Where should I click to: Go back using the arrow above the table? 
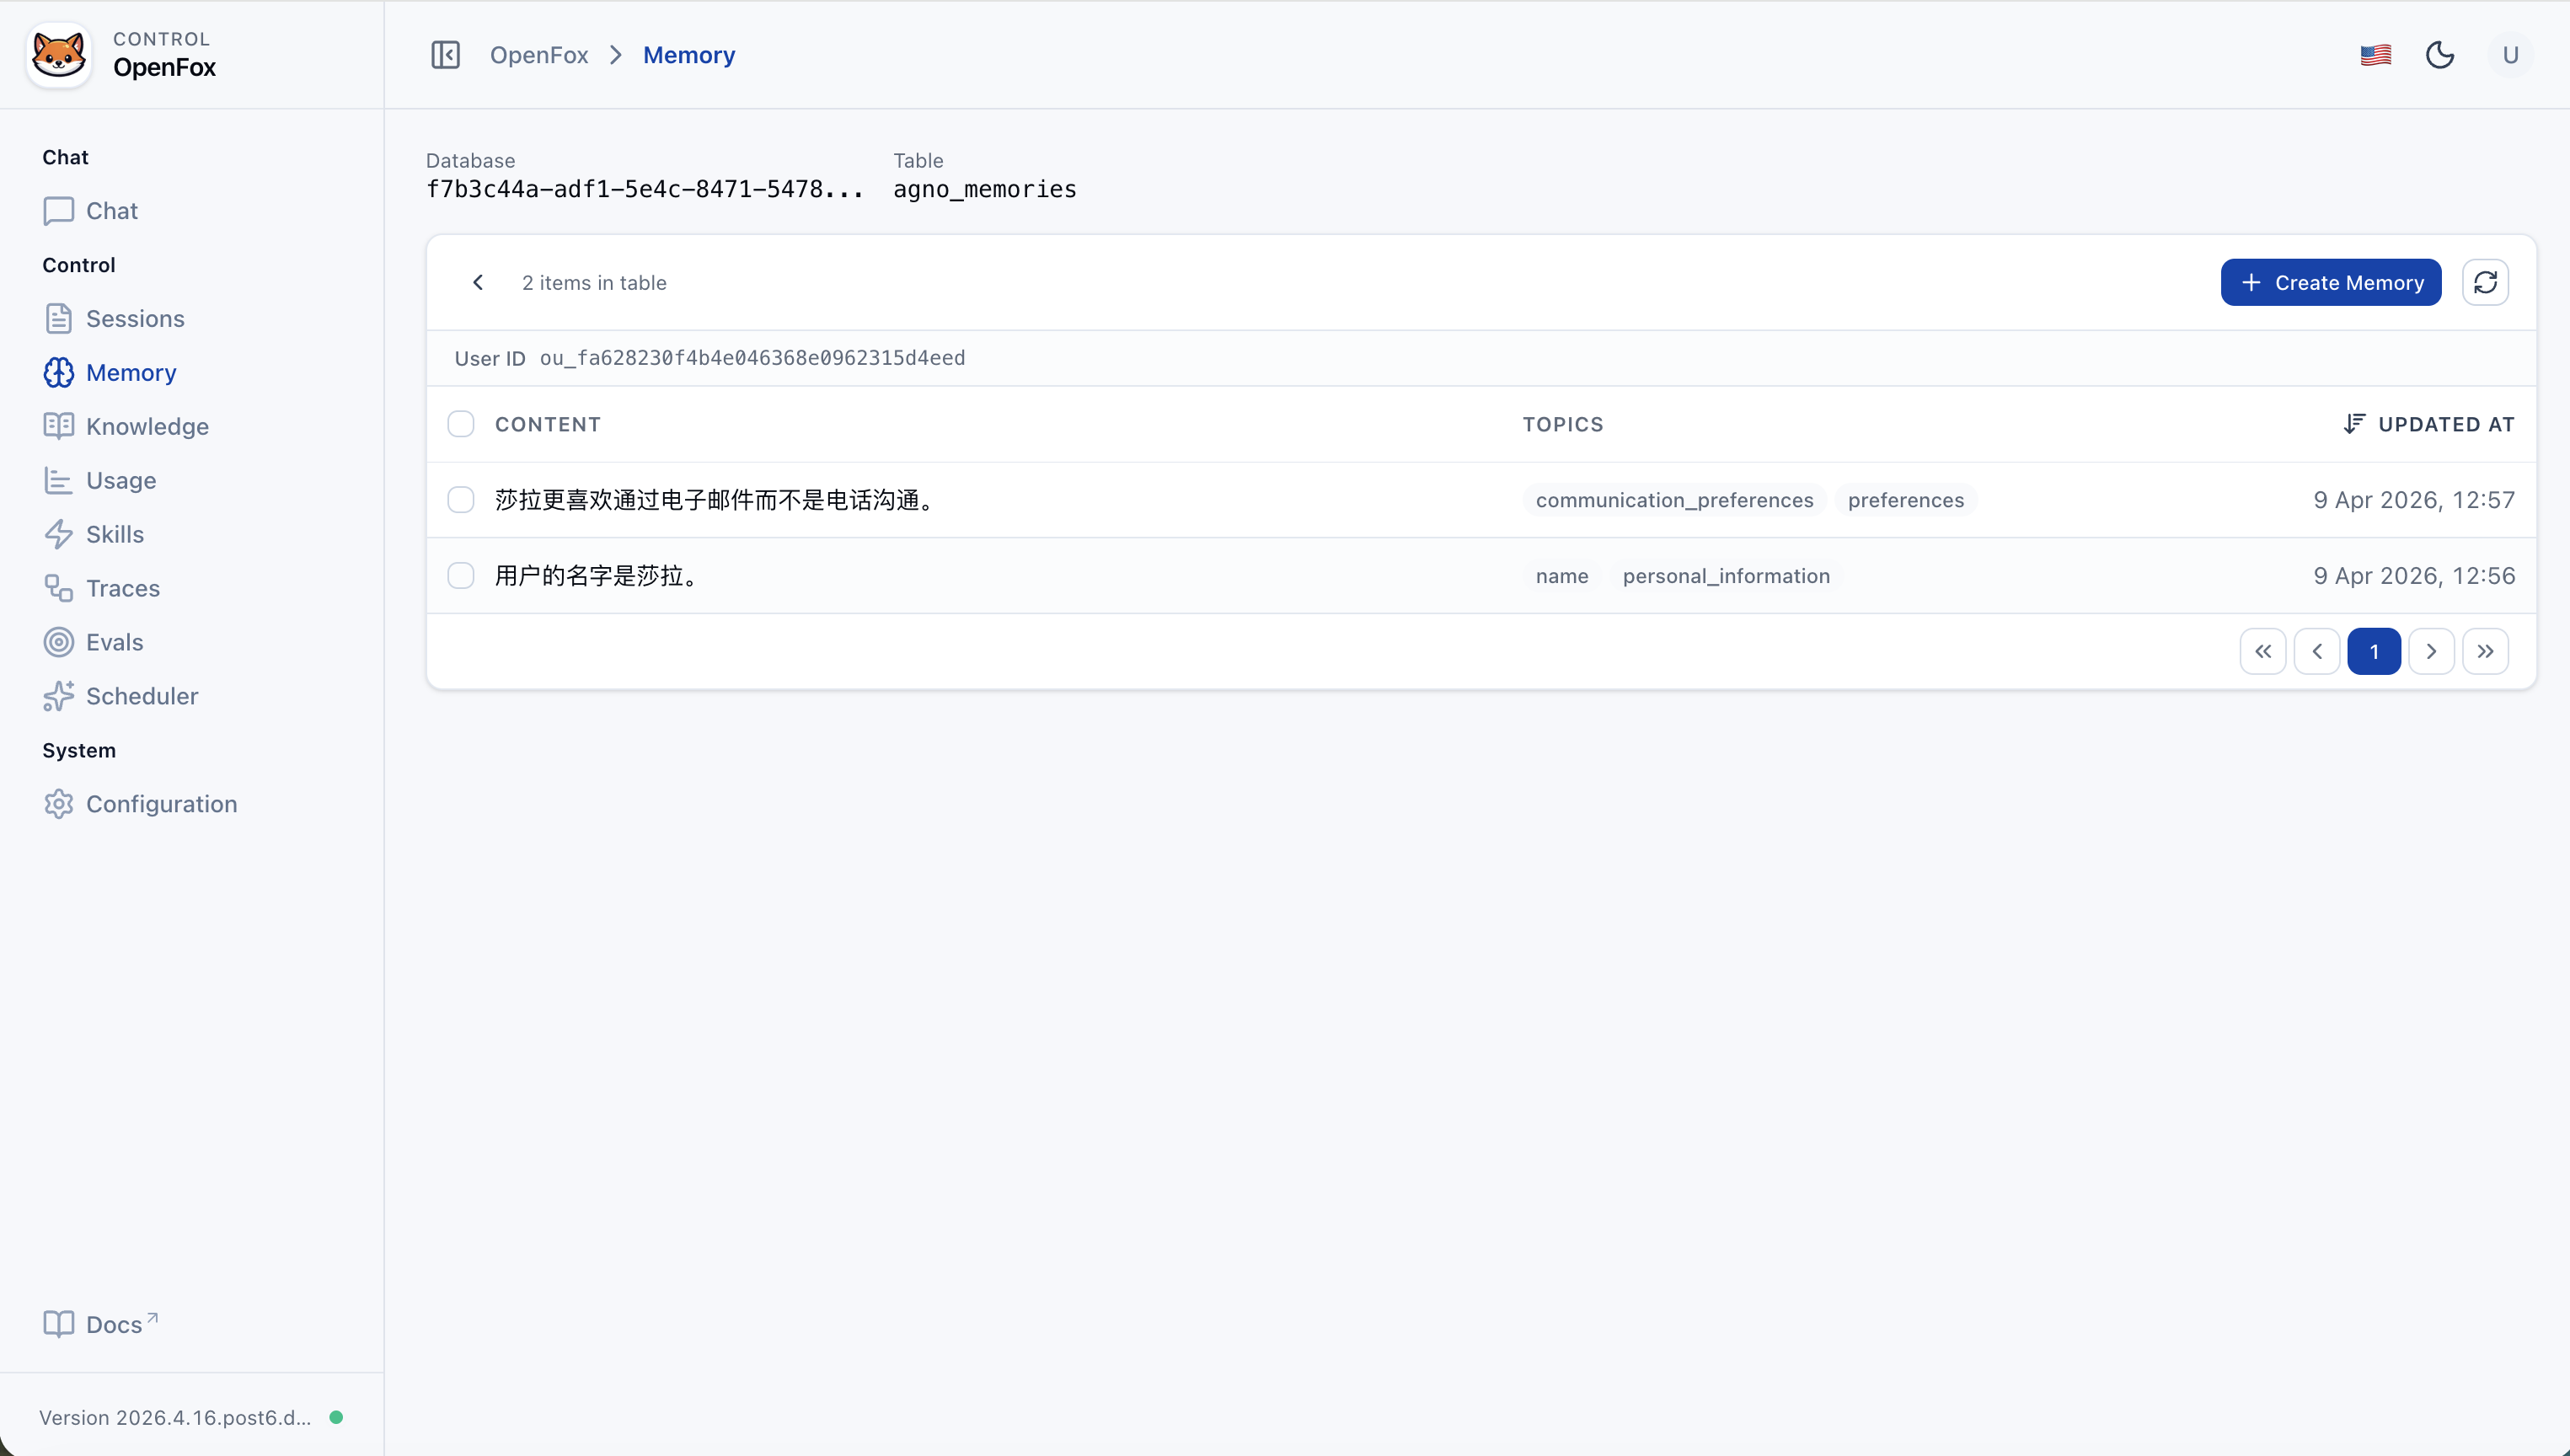(x=477, y=282)
